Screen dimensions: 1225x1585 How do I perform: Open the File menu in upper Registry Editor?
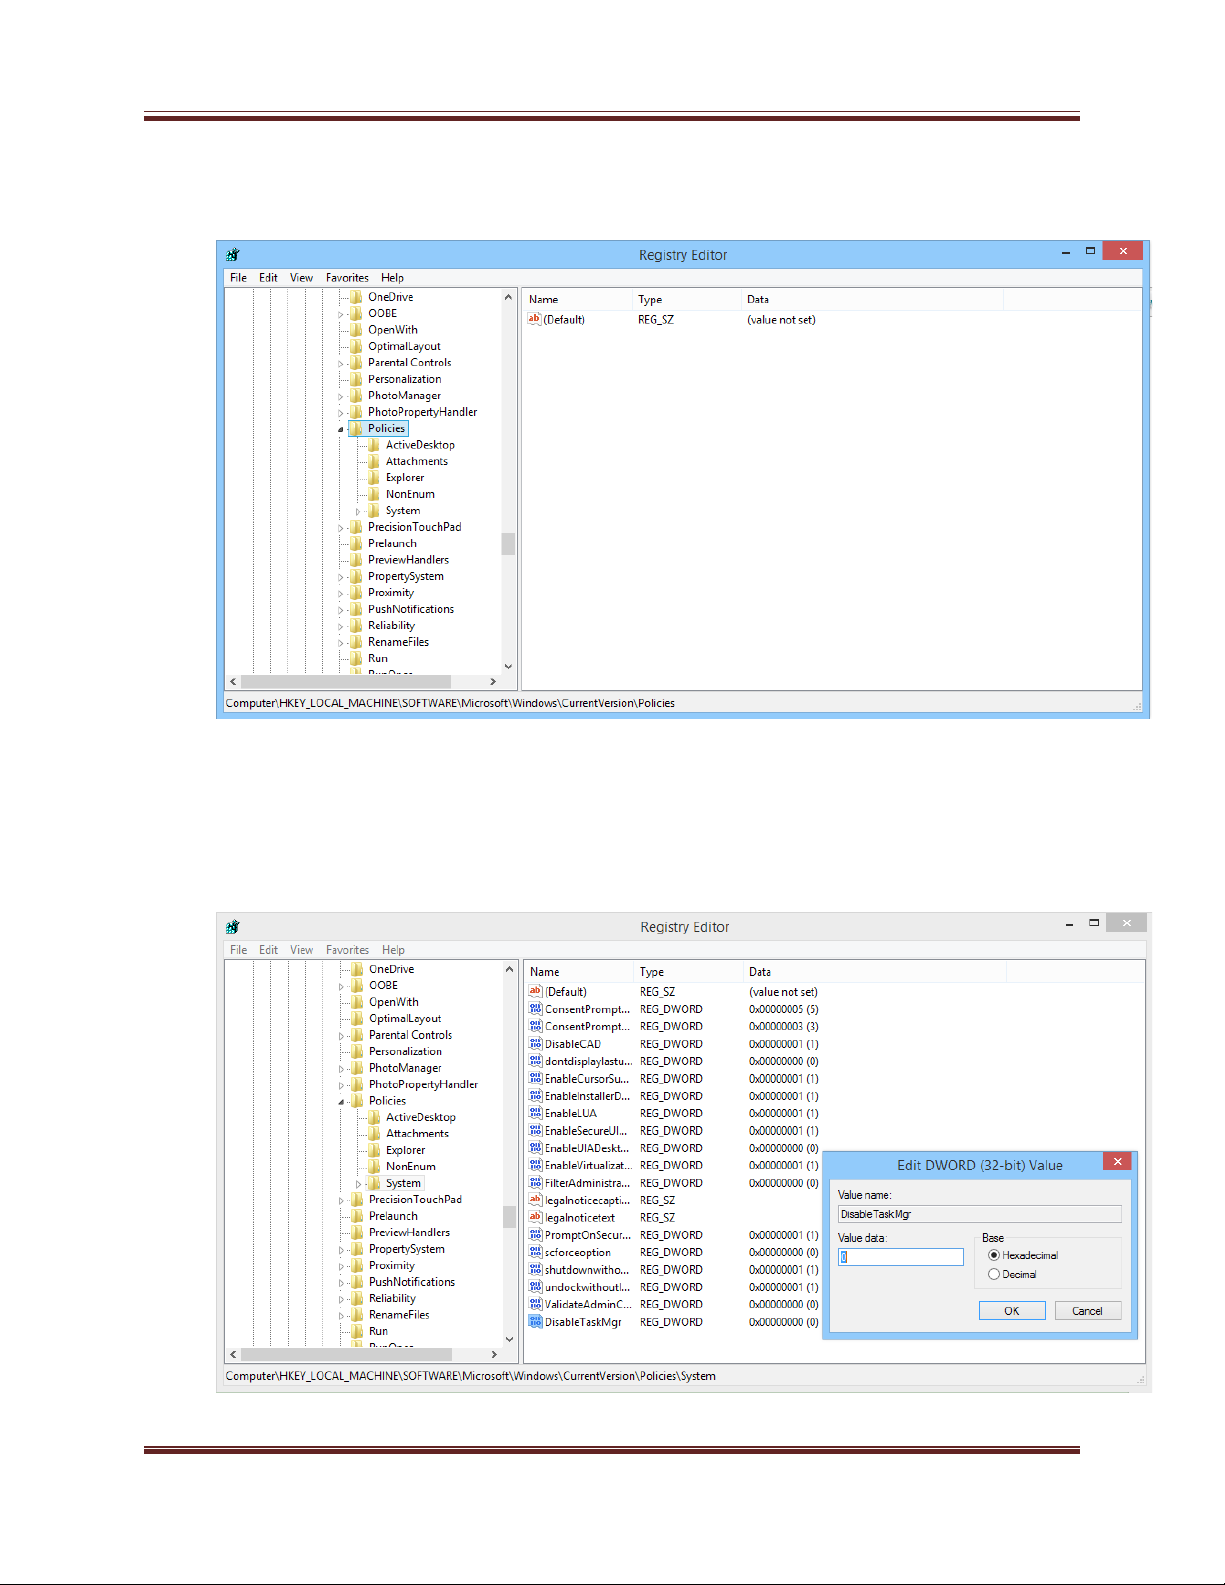(x=238, y=278)
